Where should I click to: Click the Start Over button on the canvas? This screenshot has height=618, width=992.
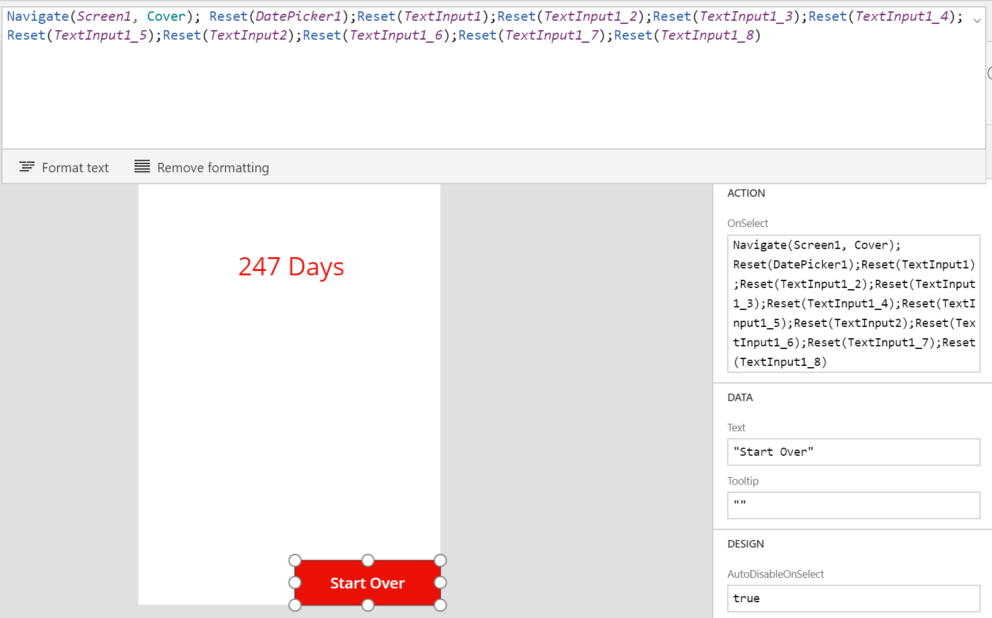pyautogui.click(x=367, y=583)
